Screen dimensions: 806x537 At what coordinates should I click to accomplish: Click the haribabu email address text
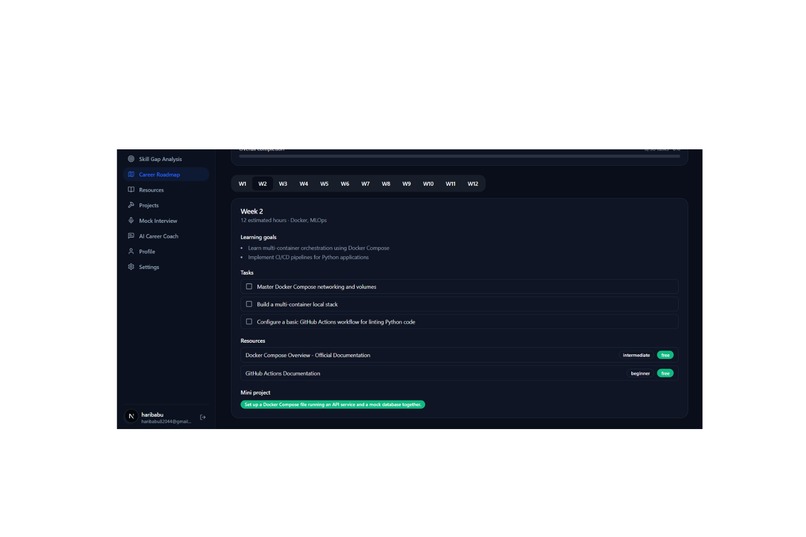pos(166,421)
